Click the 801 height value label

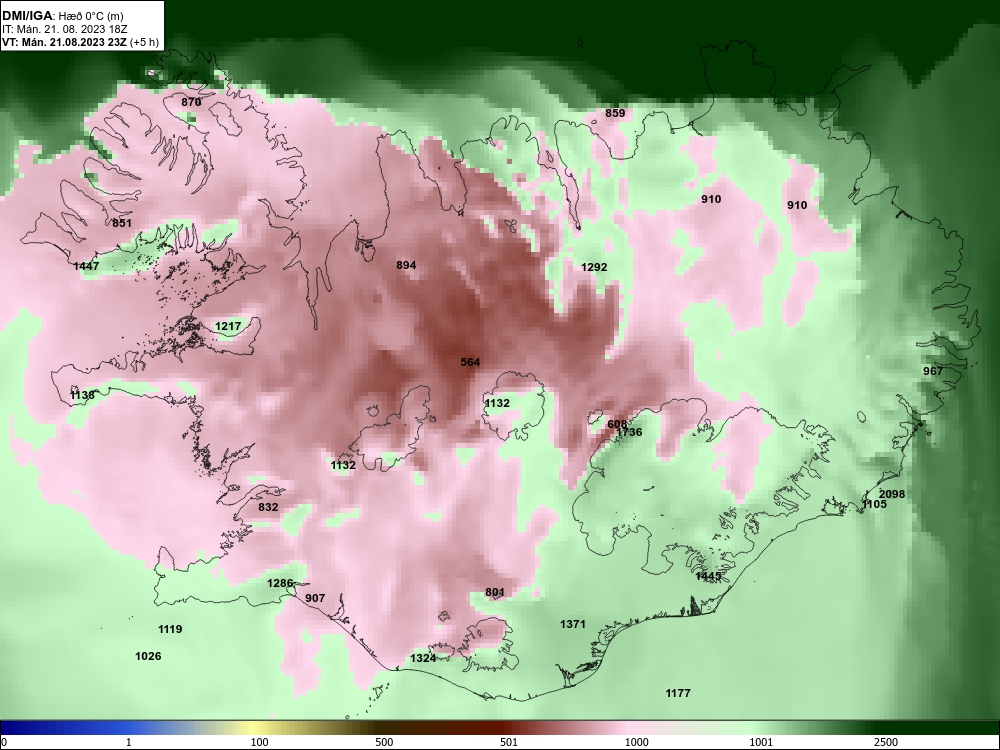pos(495,592)
